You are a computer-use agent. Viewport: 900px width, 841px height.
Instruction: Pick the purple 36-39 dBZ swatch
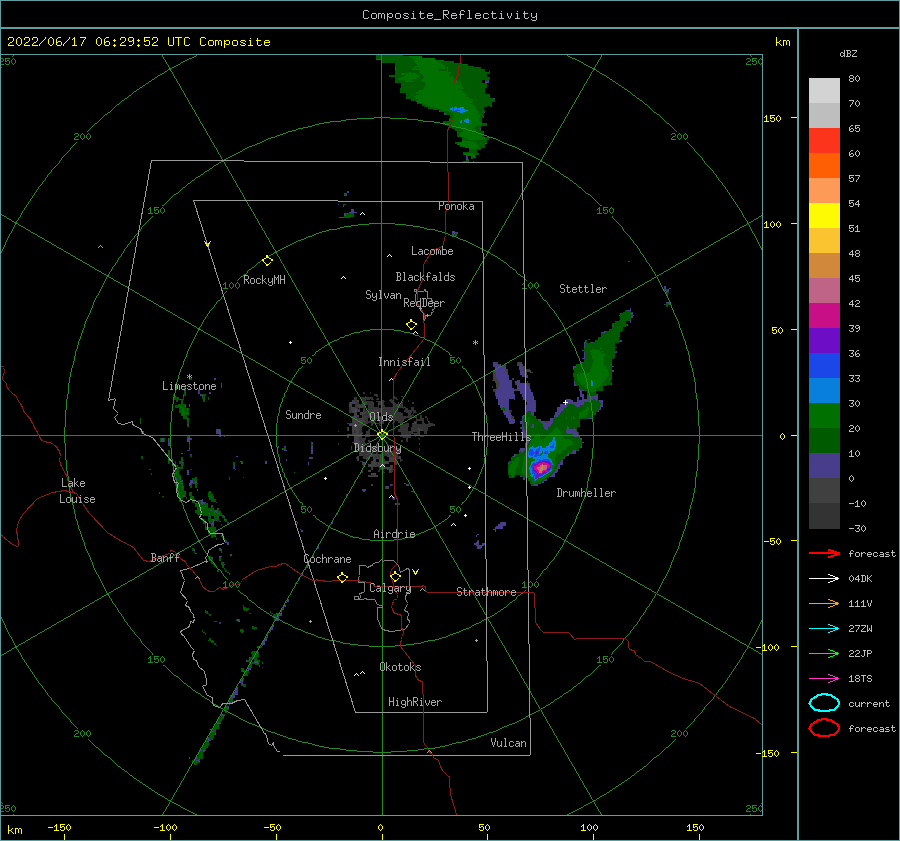coord(824,340)
